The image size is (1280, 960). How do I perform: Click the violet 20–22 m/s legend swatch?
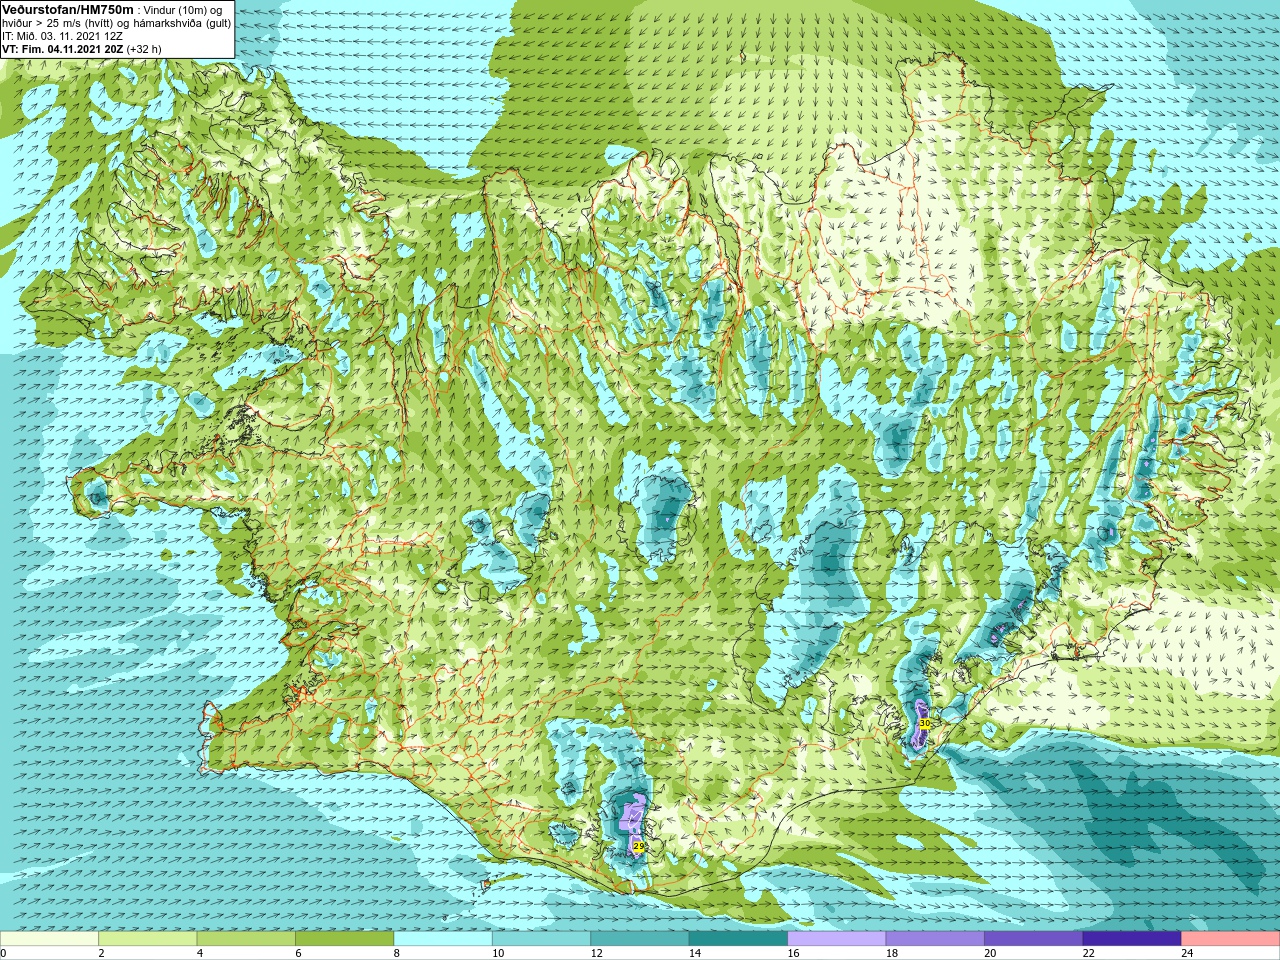coord(1034,939)
